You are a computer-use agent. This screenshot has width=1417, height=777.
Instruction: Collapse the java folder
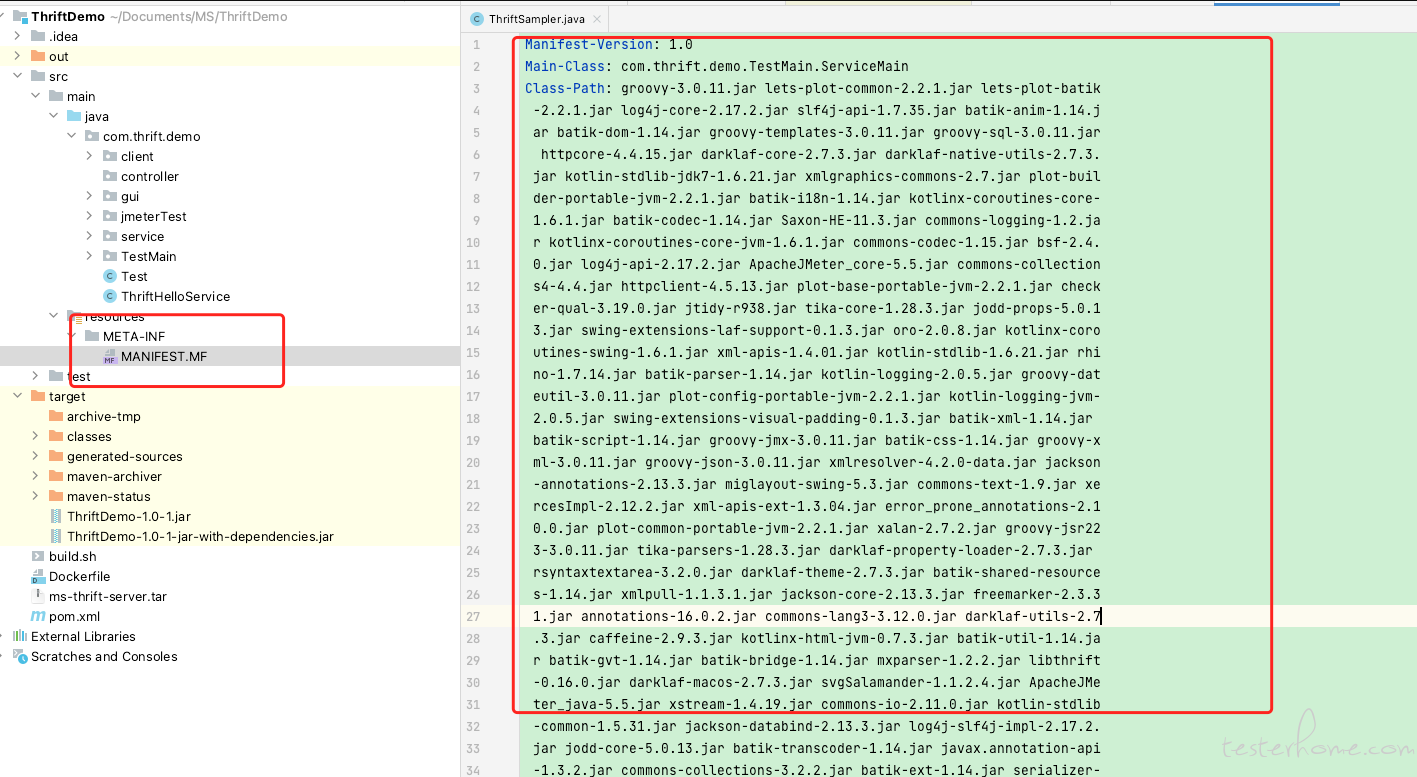click(x=55, y=116)
